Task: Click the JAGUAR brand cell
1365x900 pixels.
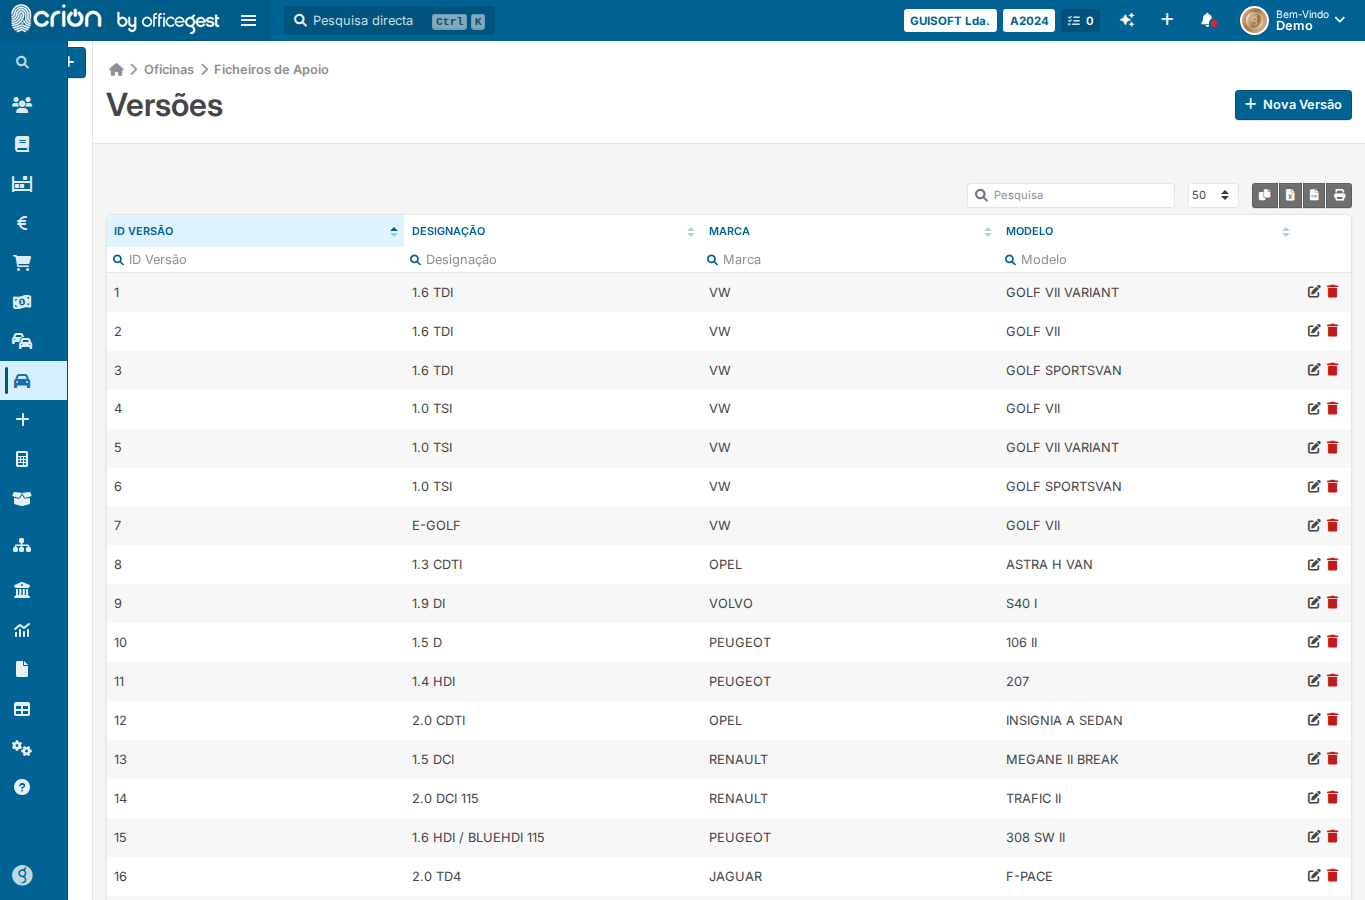Action: pos(736,876)
